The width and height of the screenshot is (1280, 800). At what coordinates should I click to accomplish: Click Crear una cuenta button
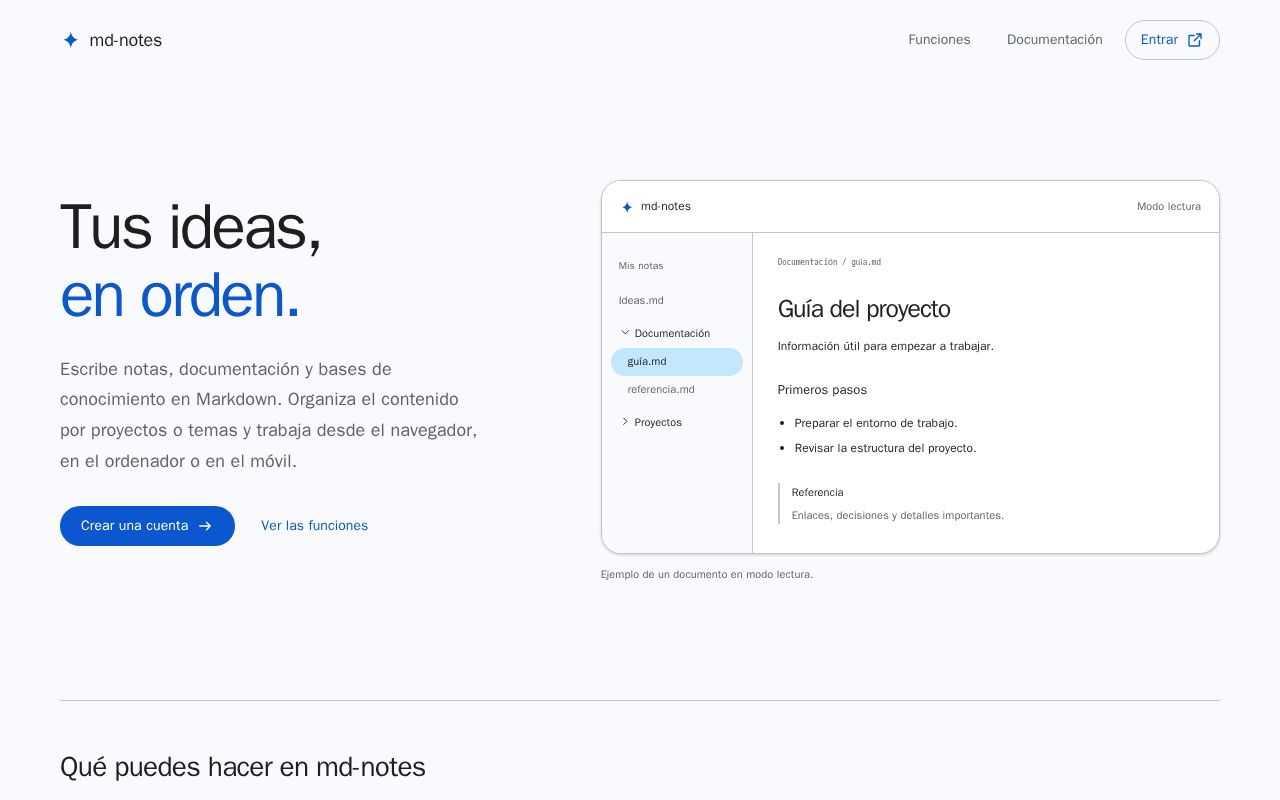pos(147,526)
